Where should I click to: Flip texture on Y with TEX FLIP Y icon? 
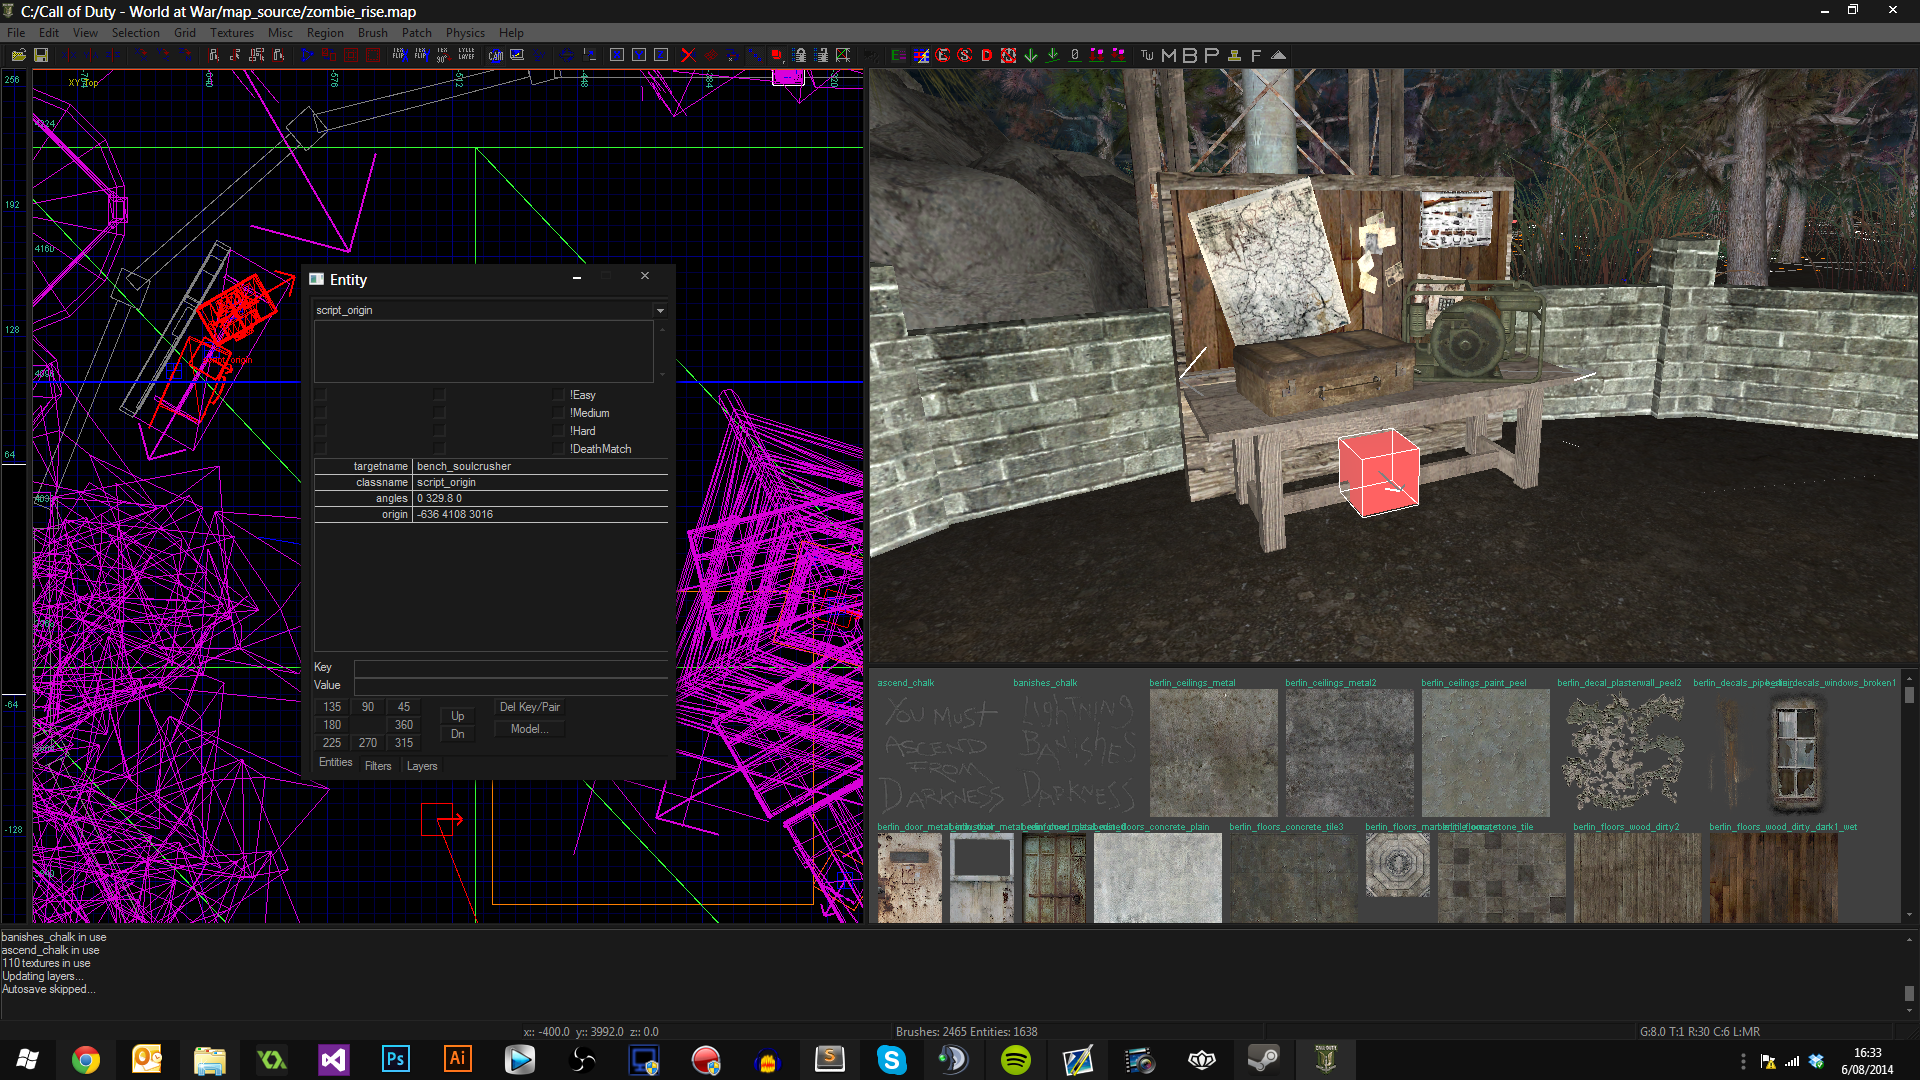421,55
